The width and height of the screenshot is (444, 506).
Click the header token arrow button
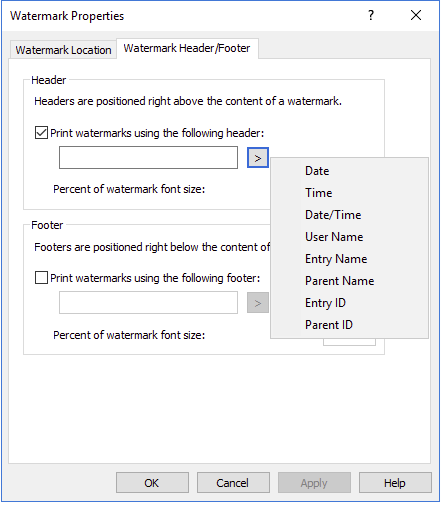[258, 158]
